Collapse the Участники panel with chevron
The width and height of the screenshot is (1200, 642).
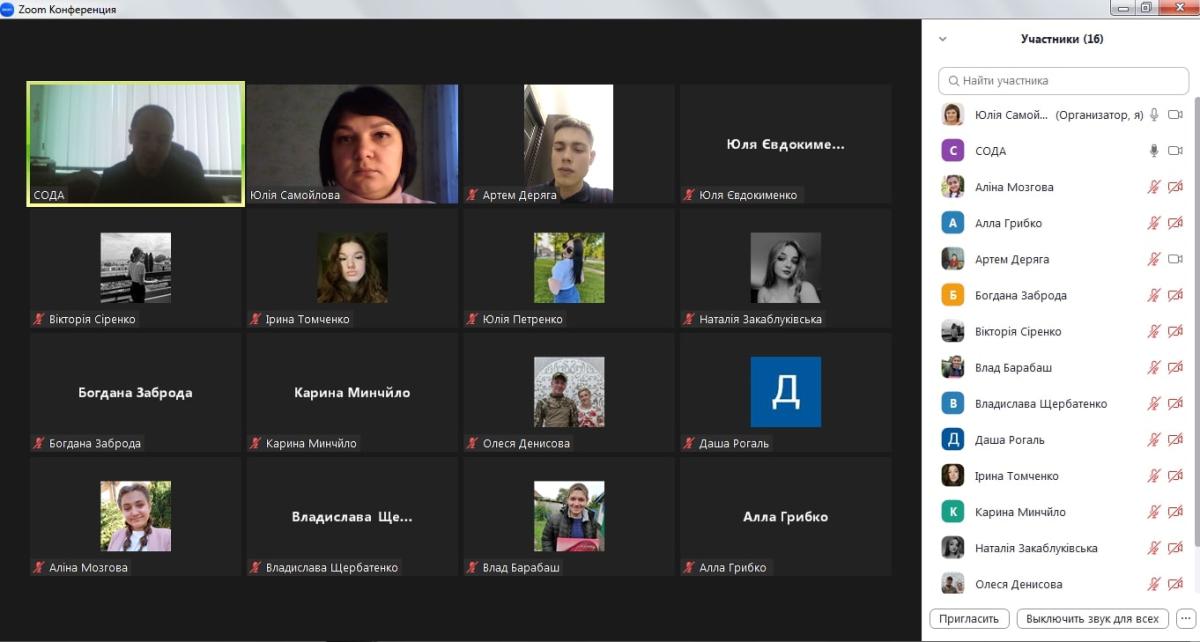(942, 39)
